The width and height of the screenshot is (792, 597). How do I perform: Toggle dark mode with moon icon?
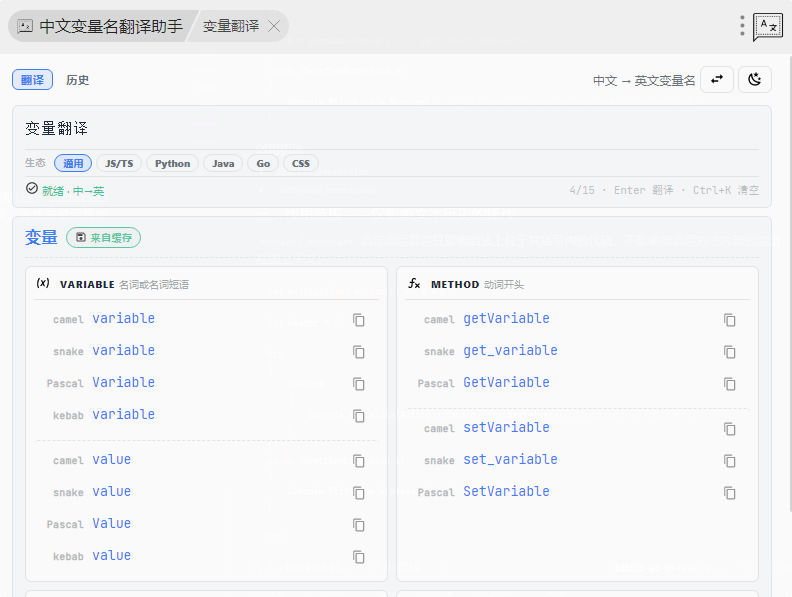point(755,79)
